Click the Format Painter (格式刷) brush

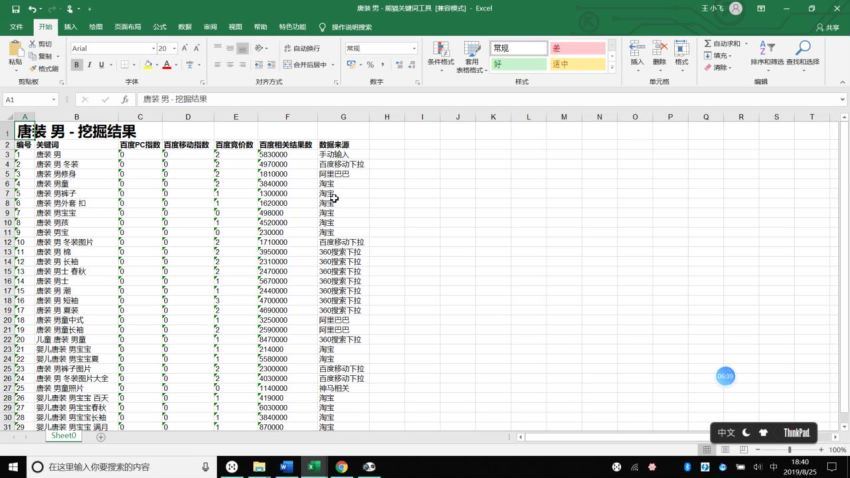pyautogui.click(x=33, y=68)
